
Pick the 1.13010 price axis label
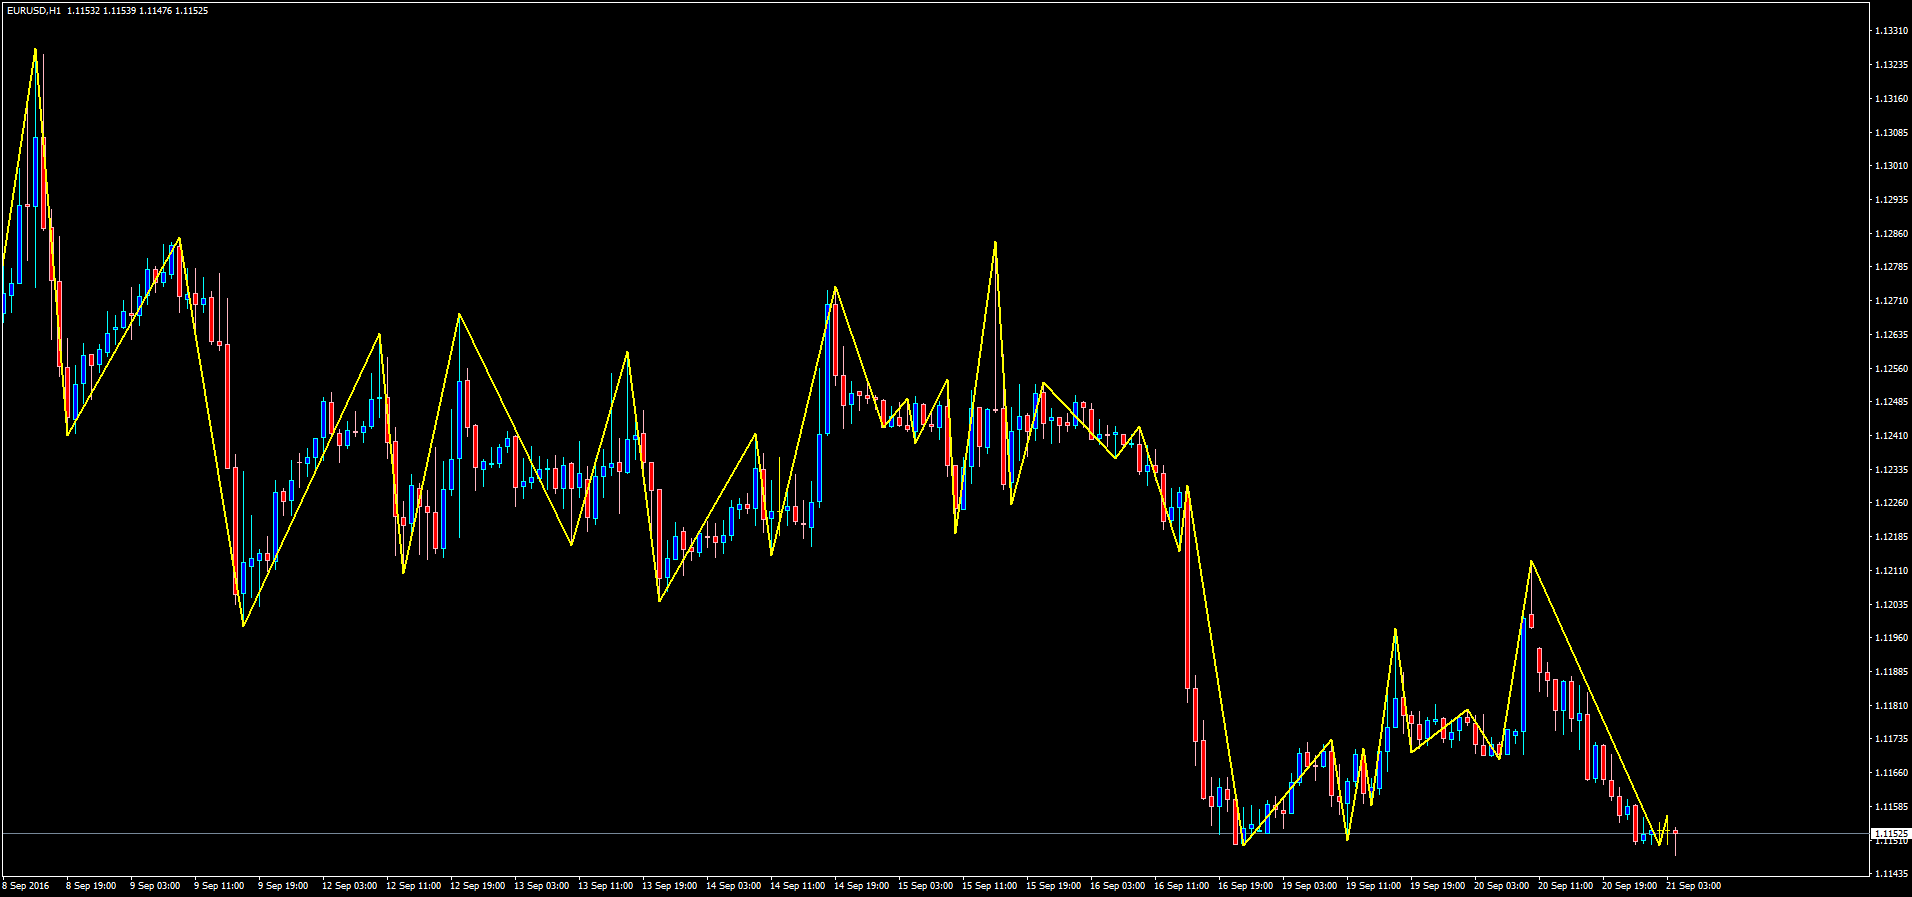(x=1892, y=166)
